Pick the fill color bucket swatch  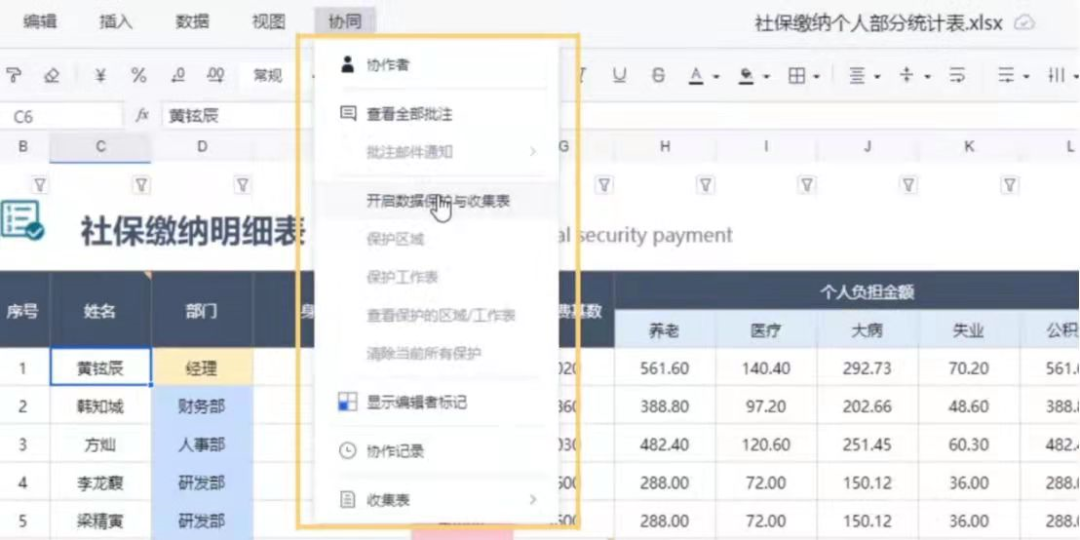click(746, 76)
